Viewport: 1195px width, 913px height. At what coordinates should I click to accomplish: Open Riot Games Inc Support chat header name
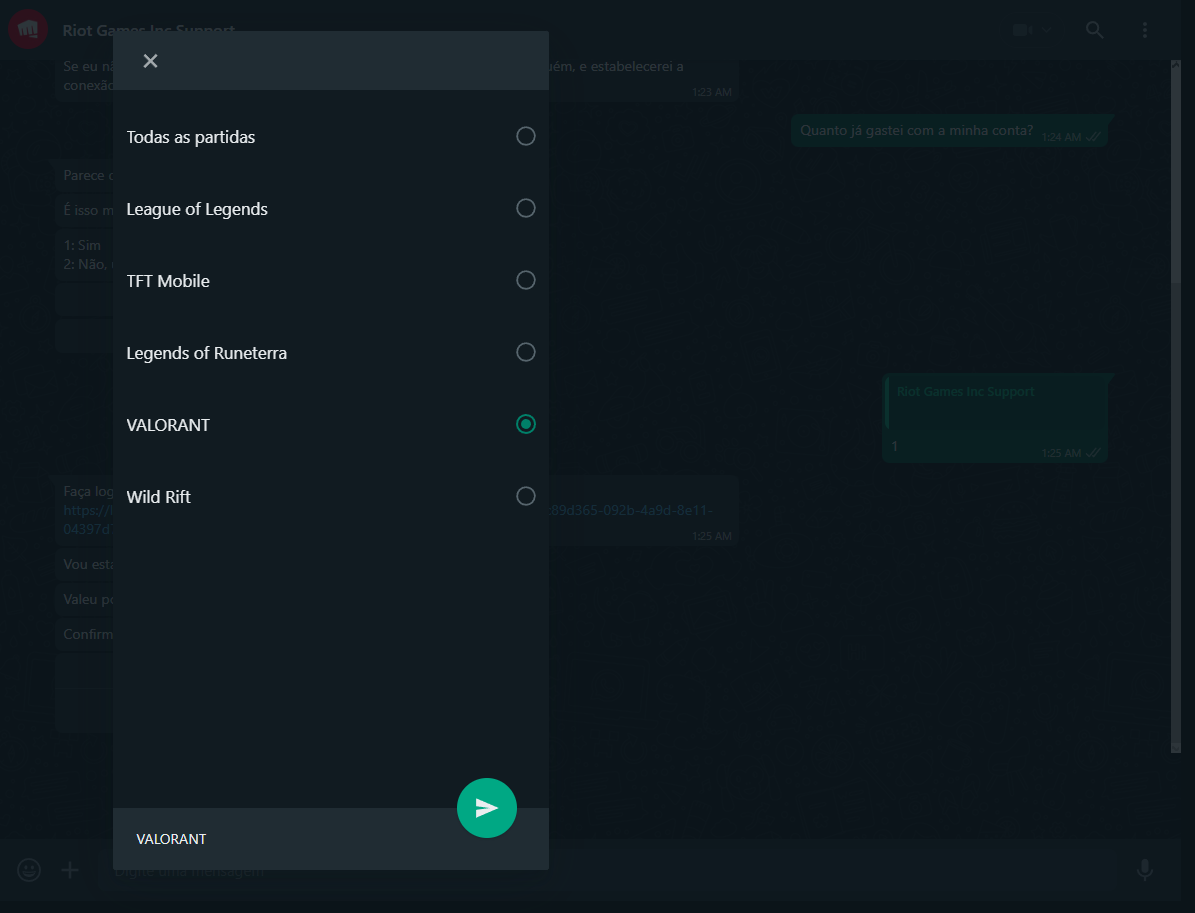(x=149, y=30)
